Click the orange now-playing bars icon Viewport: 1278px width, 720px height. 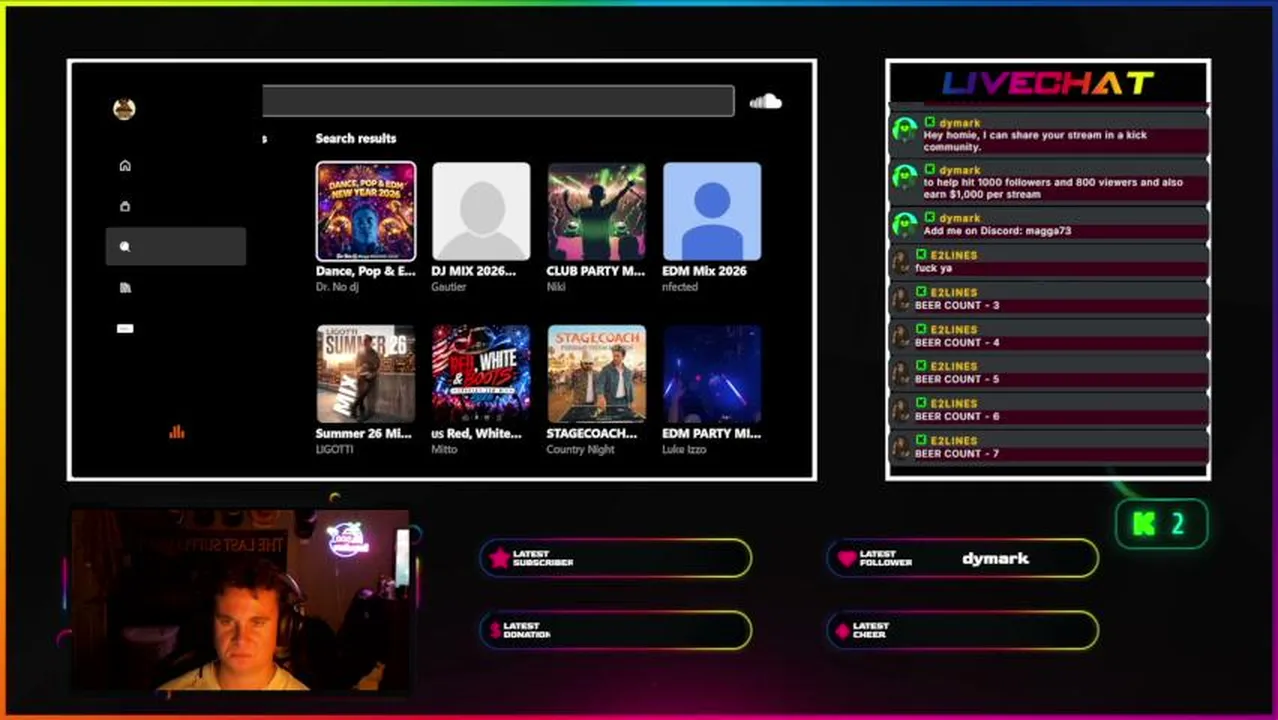click(x=177, y=432)
